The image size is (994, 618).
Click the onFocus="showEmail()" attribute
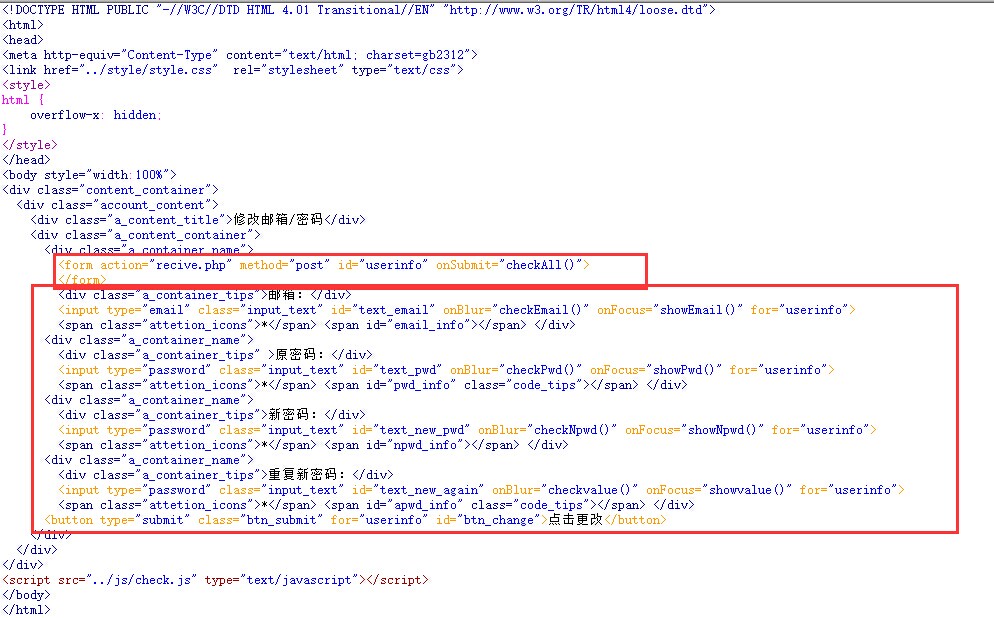pyautogui.click(x=669, y=310)
